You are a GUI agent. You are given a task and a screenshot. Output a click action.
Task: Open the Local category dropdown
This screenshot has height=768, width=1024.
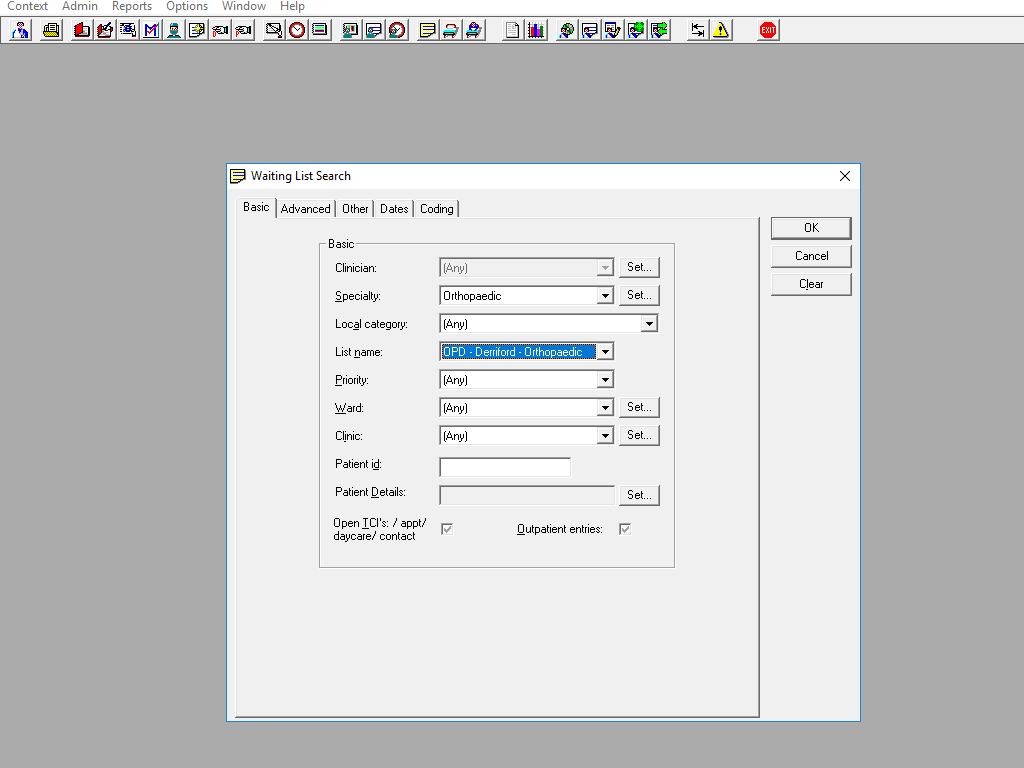coord(649,324)
